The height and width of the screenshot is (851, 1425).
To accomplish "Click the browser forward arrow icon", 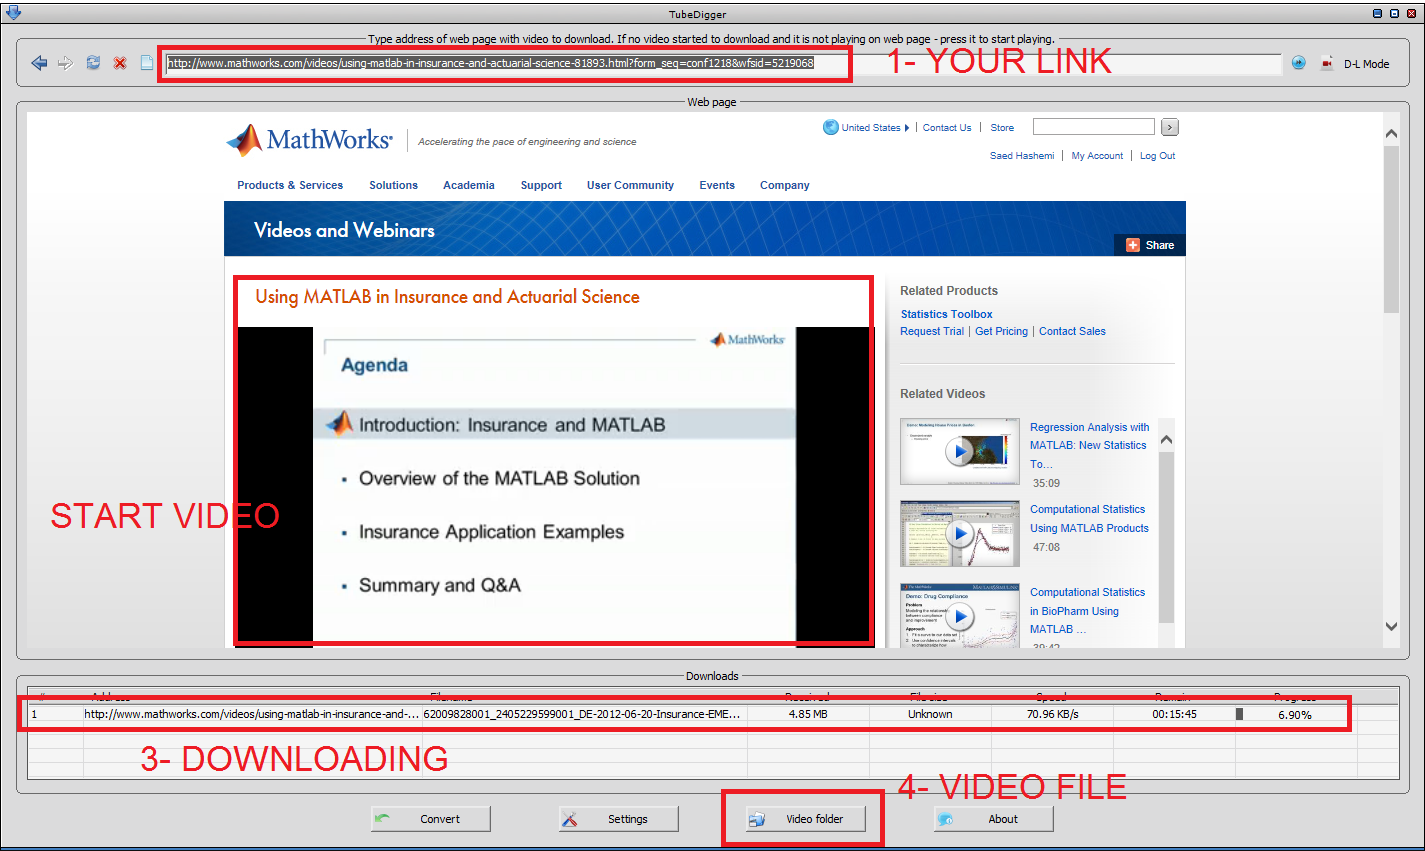I will [x=65, y=63].
